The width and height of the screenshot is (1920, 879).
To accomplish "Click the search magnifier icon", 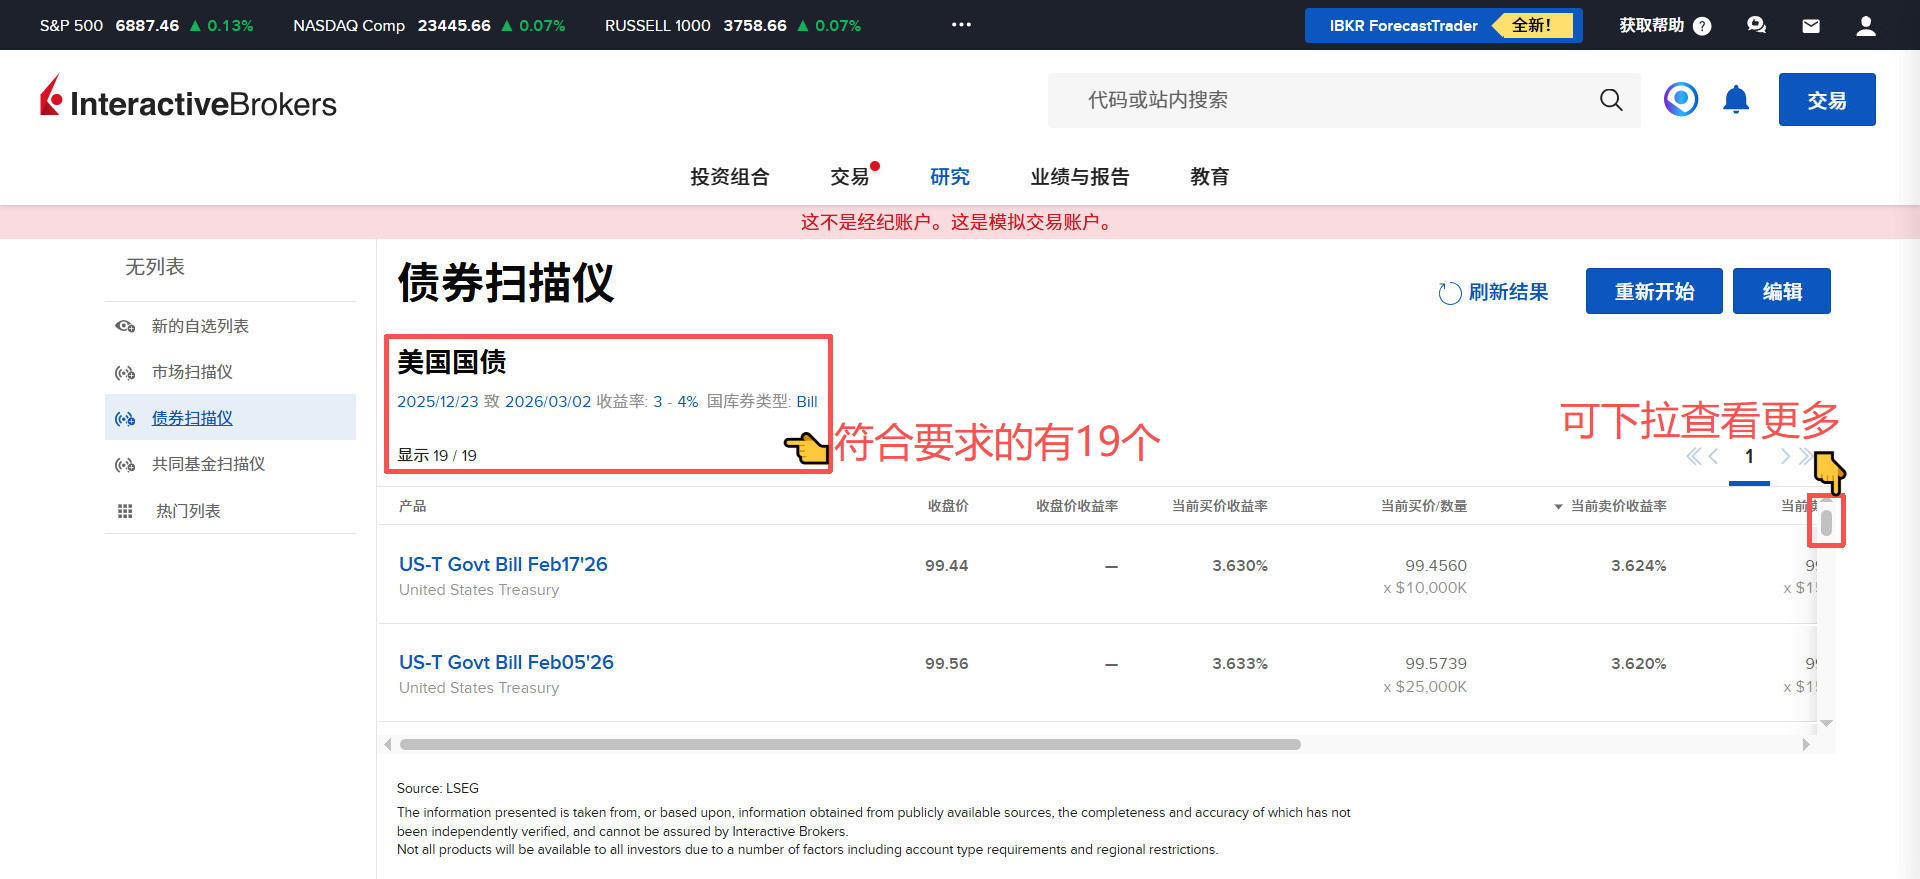I will point(1610,100).
